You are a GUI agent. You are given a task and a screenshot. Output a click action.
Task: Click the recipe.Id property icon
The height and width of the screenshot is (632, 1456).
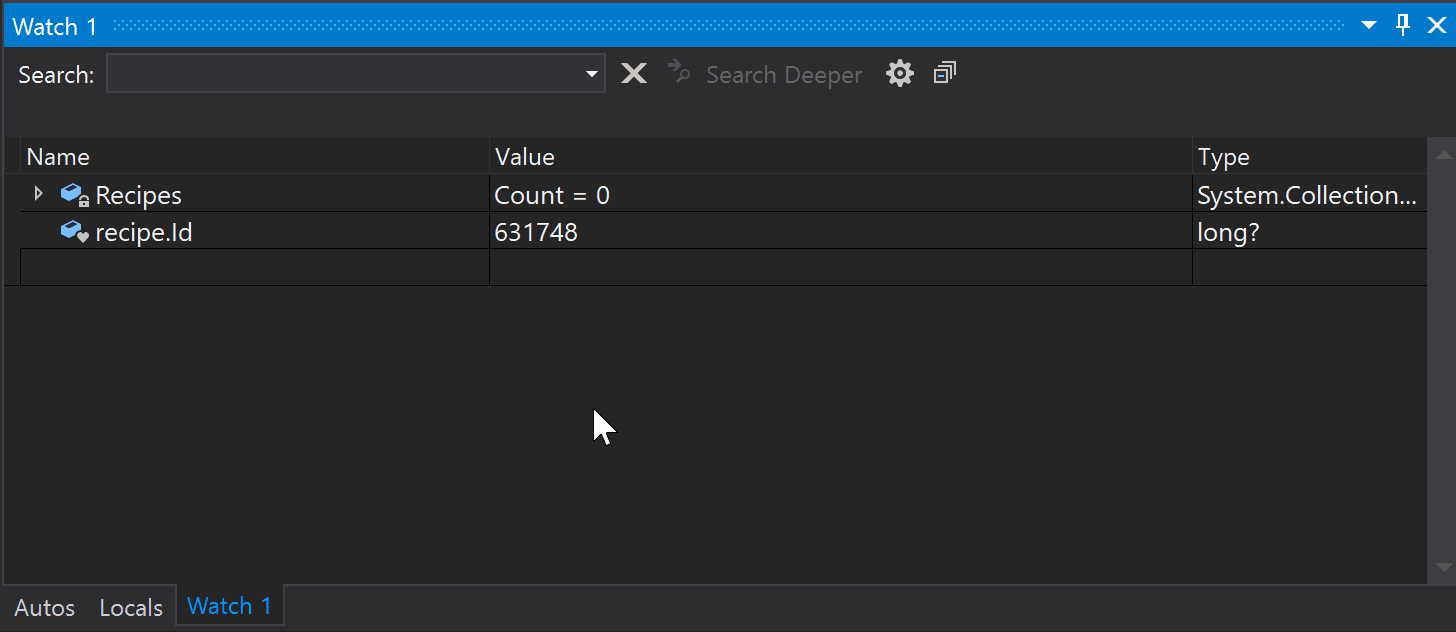[75, 232]
